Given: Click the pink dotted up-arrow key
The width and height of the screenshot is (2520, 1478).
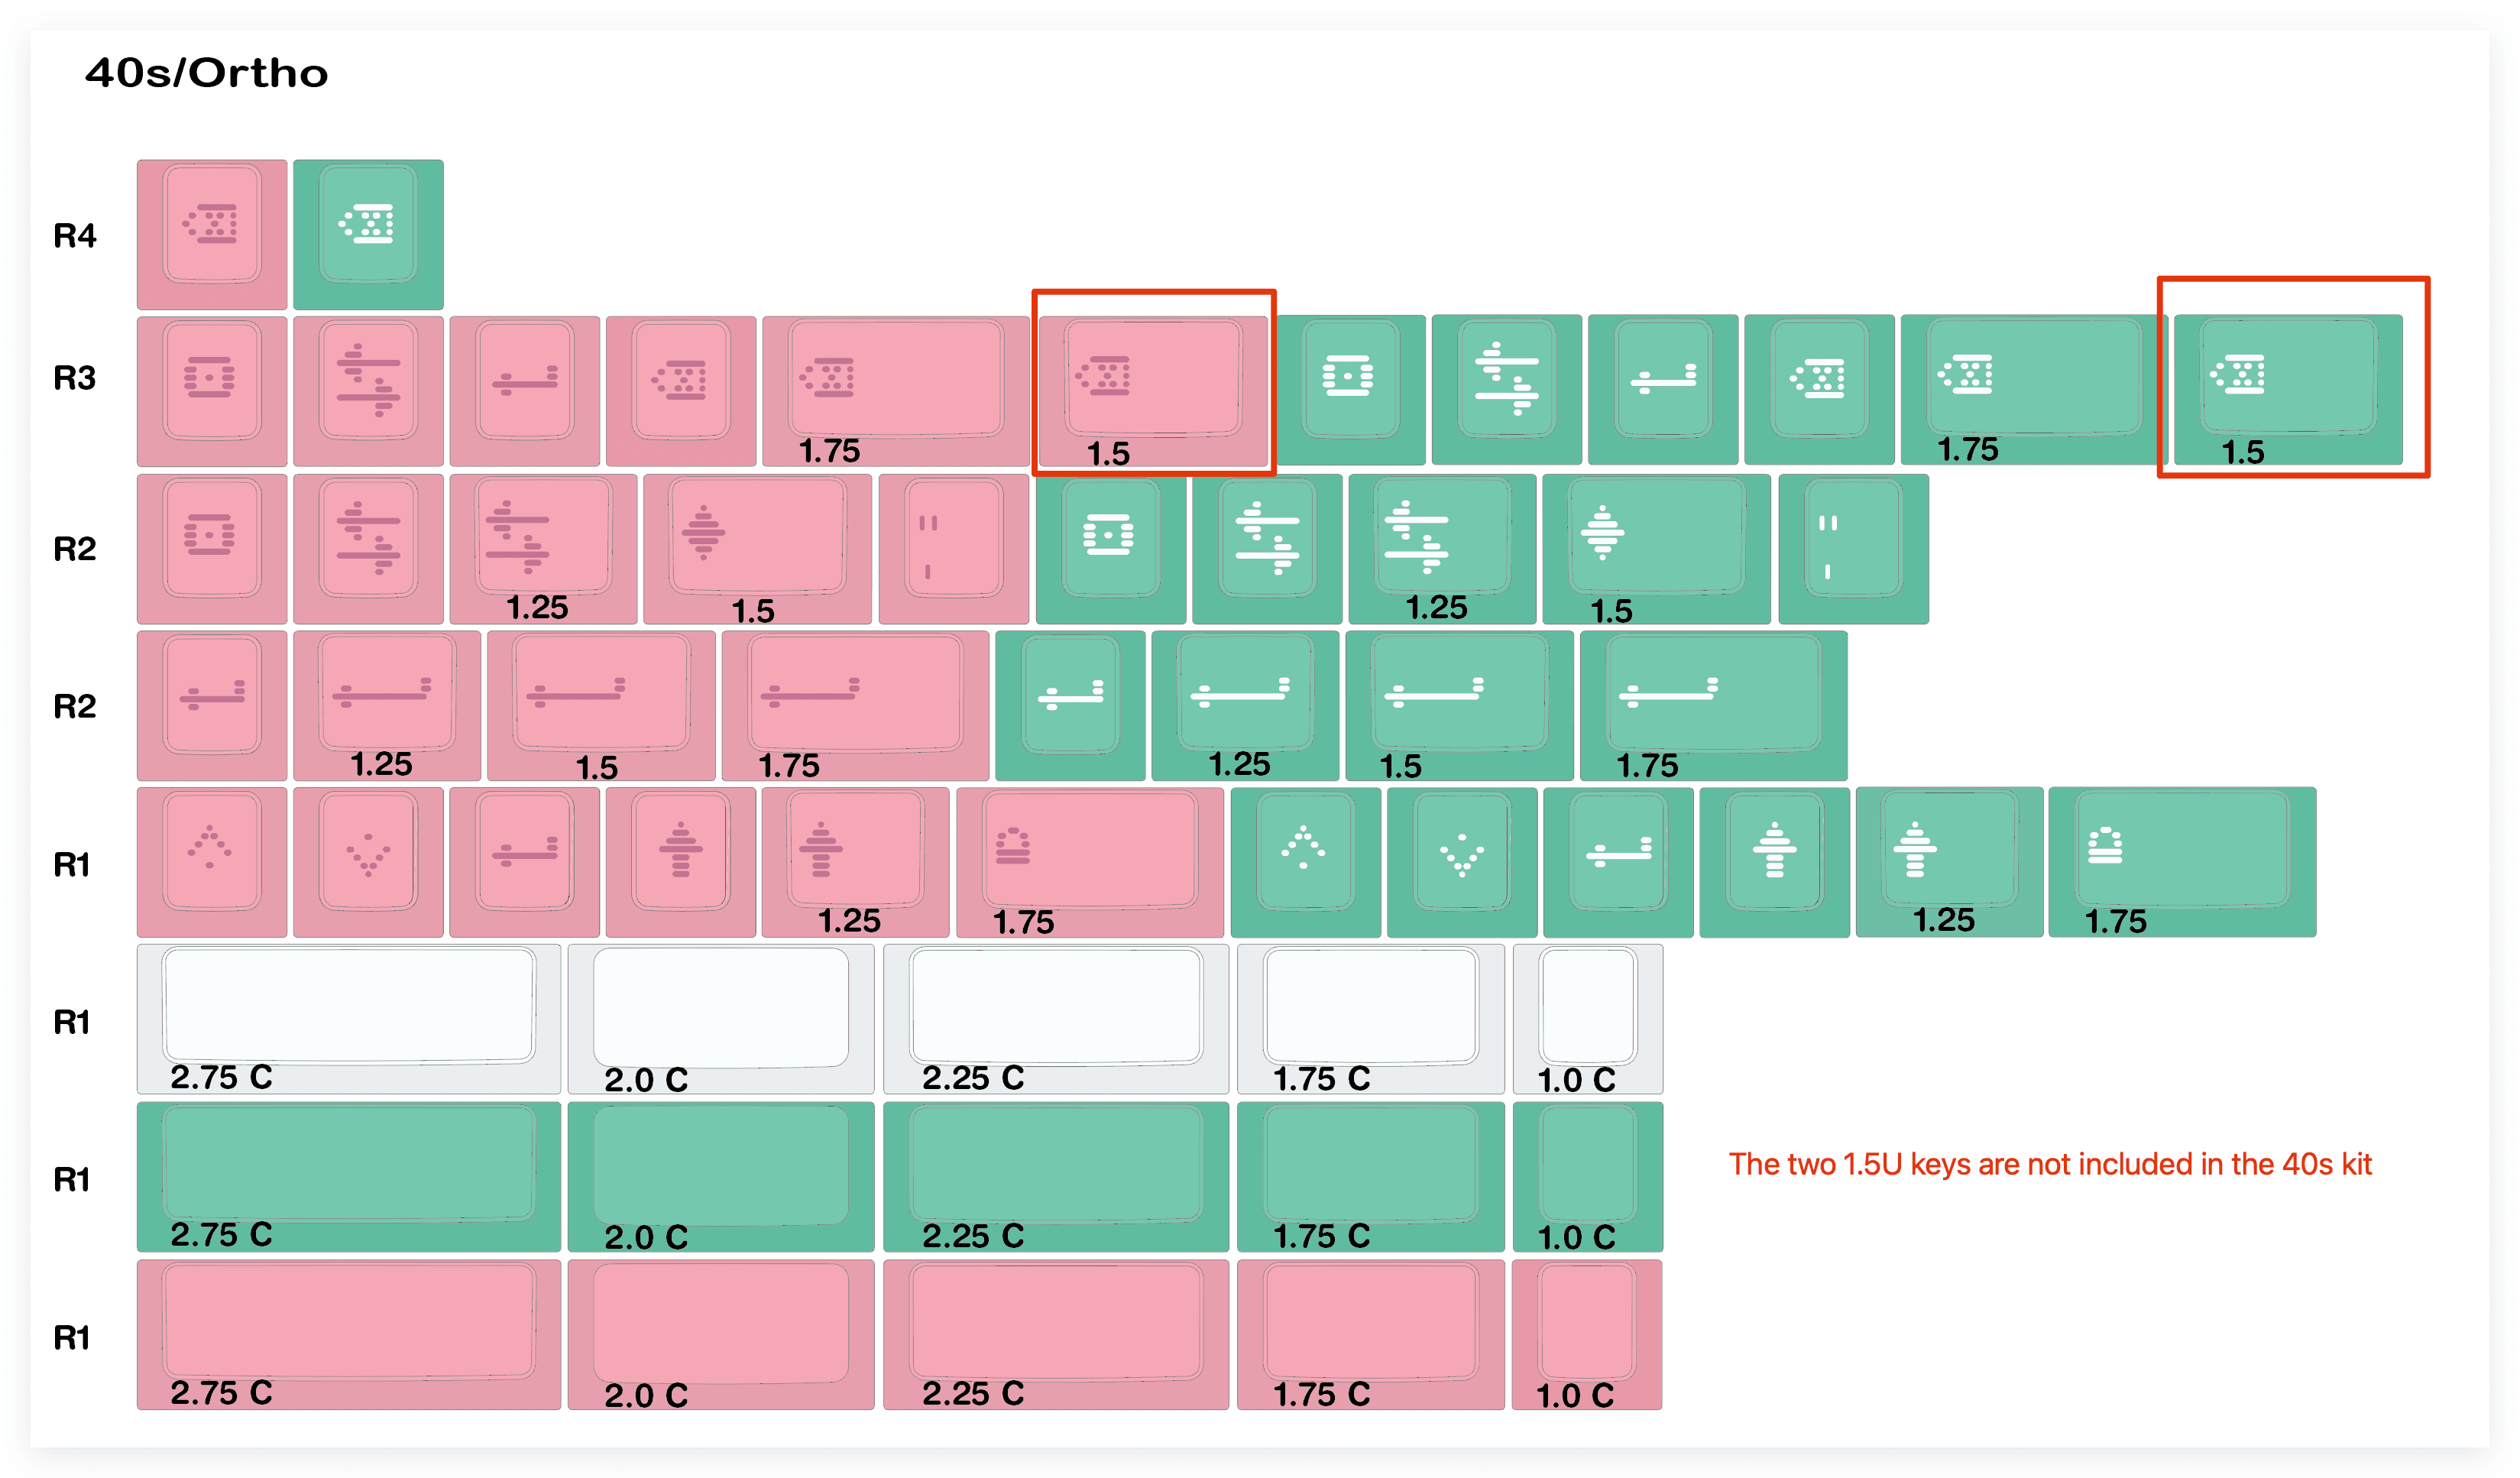Looking at the screenshot, I should point(212,861).
